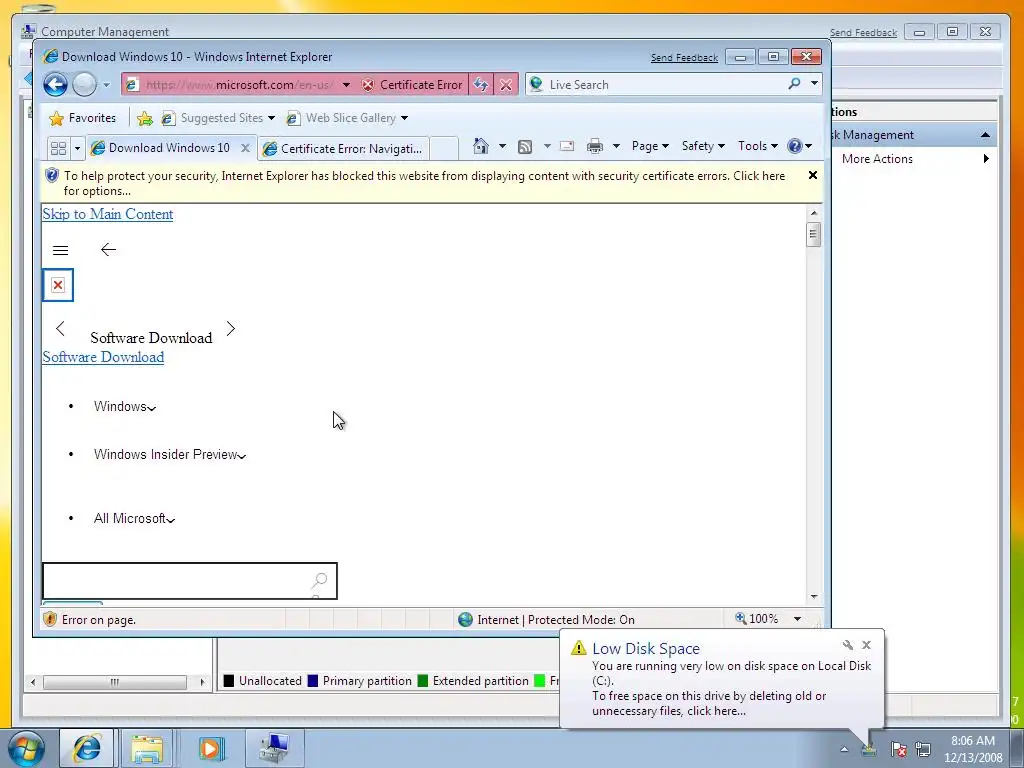Viewport: 1024px width, 768px height.
Task: Open Internet Explorer from taskbar
Action: 87,748
